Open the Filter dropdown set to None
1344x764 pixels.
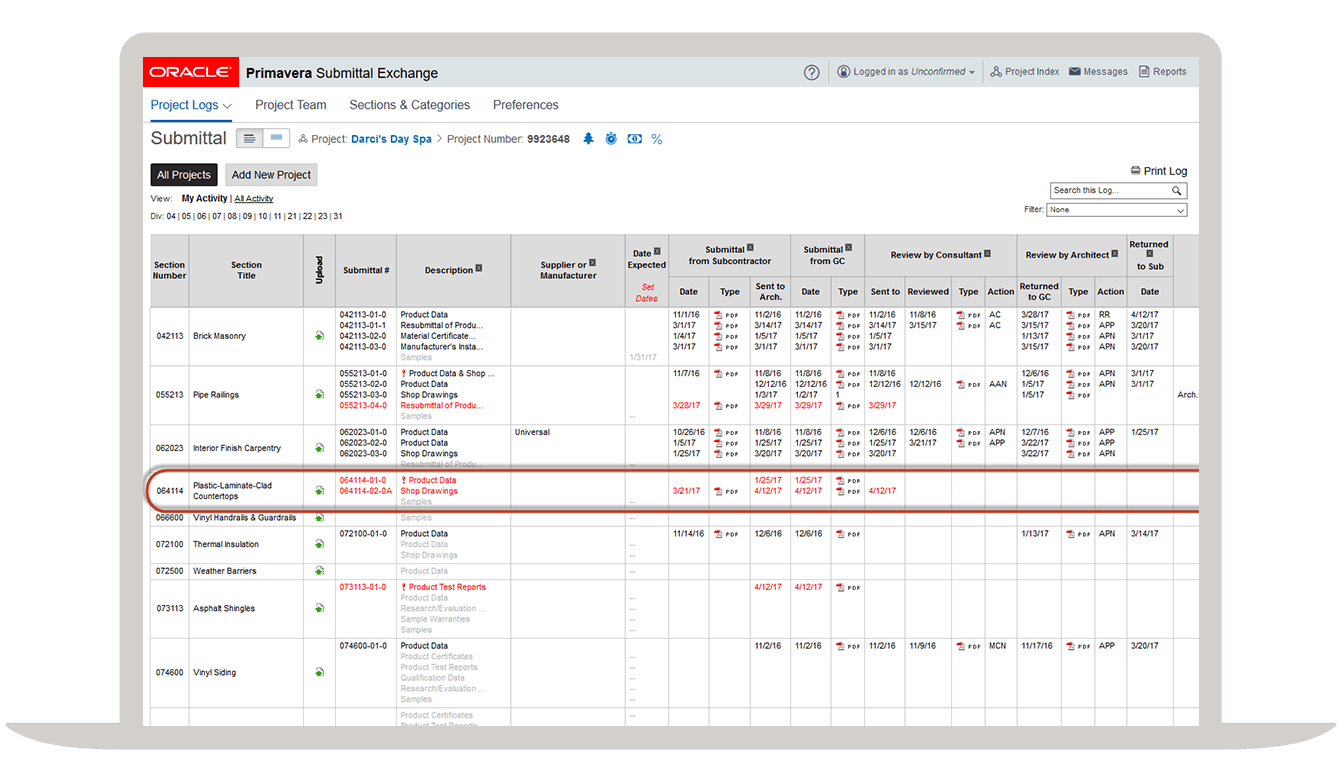[x=1116, y=210]
